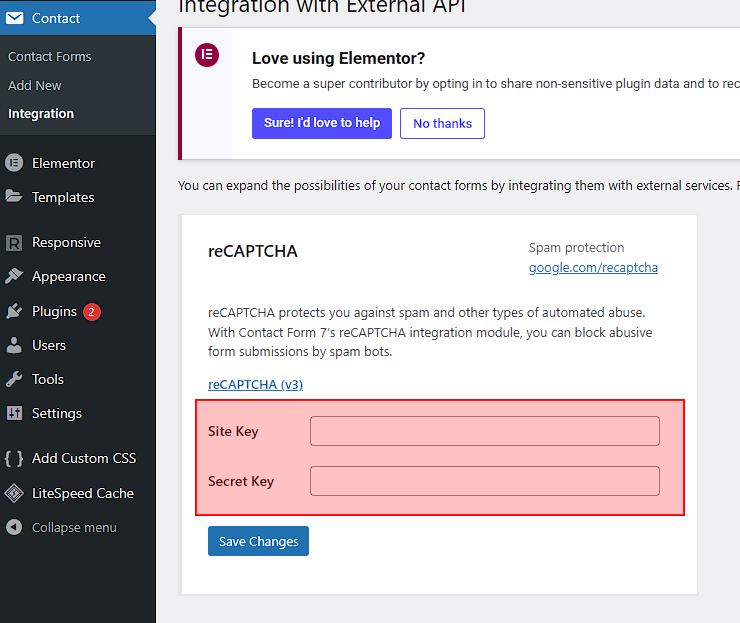Dismiss with No thanks button
Viewport: 740px width, 623px height.
(442, 123)
